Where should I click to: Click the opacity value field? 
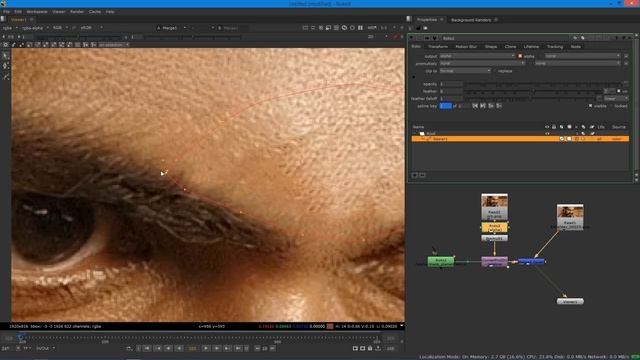[x=451, y=84]
